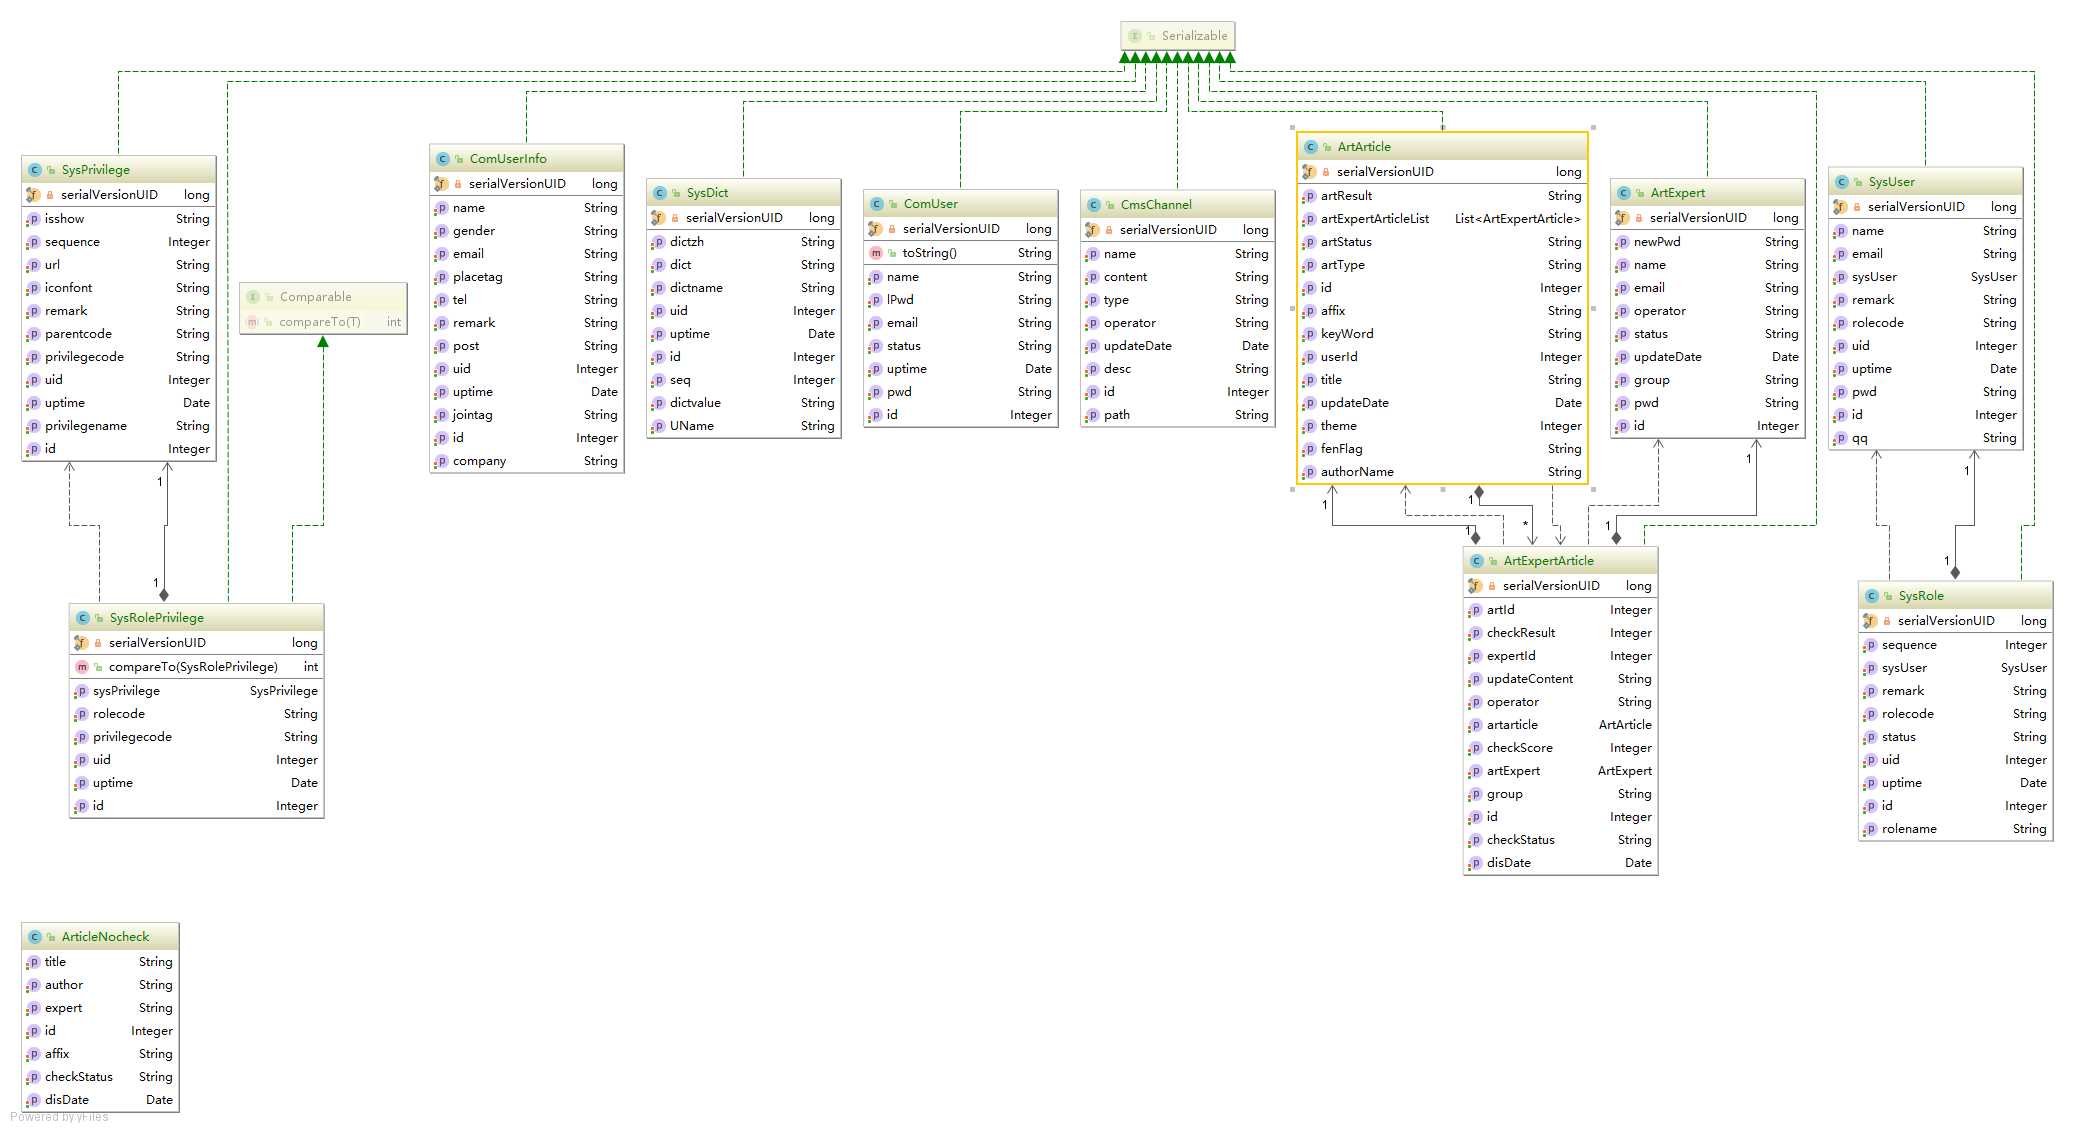The width and height of the screenshot is (2074, 1133).
Task: Select the ArticleNocheck class title
Action: click(105, 937)
